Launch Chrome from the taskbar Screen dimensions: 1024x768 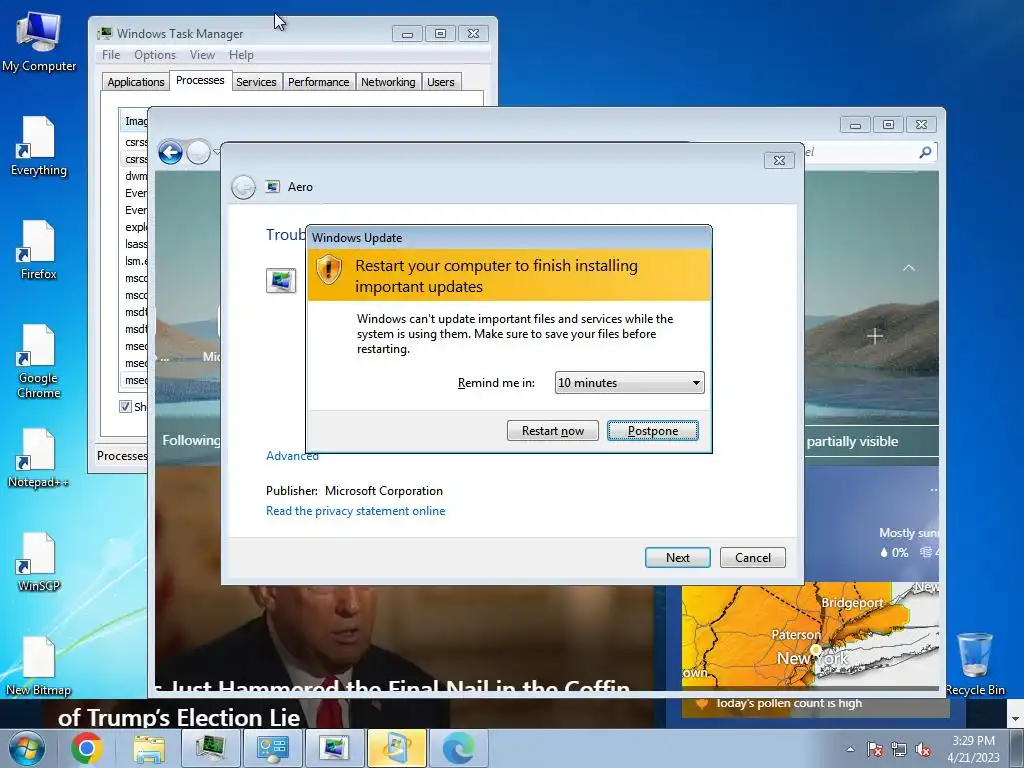(x=87, y=748)
